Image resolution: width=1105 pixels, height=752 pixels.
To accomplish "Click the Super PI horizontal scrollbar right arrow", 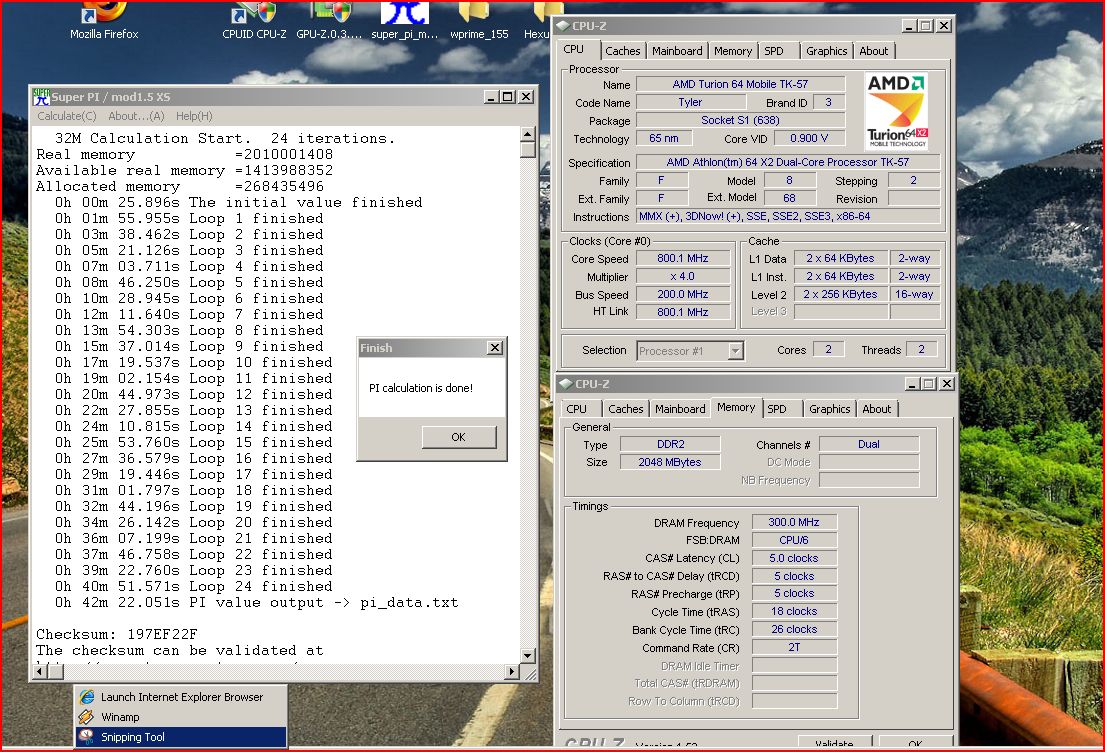I will 512,672.
